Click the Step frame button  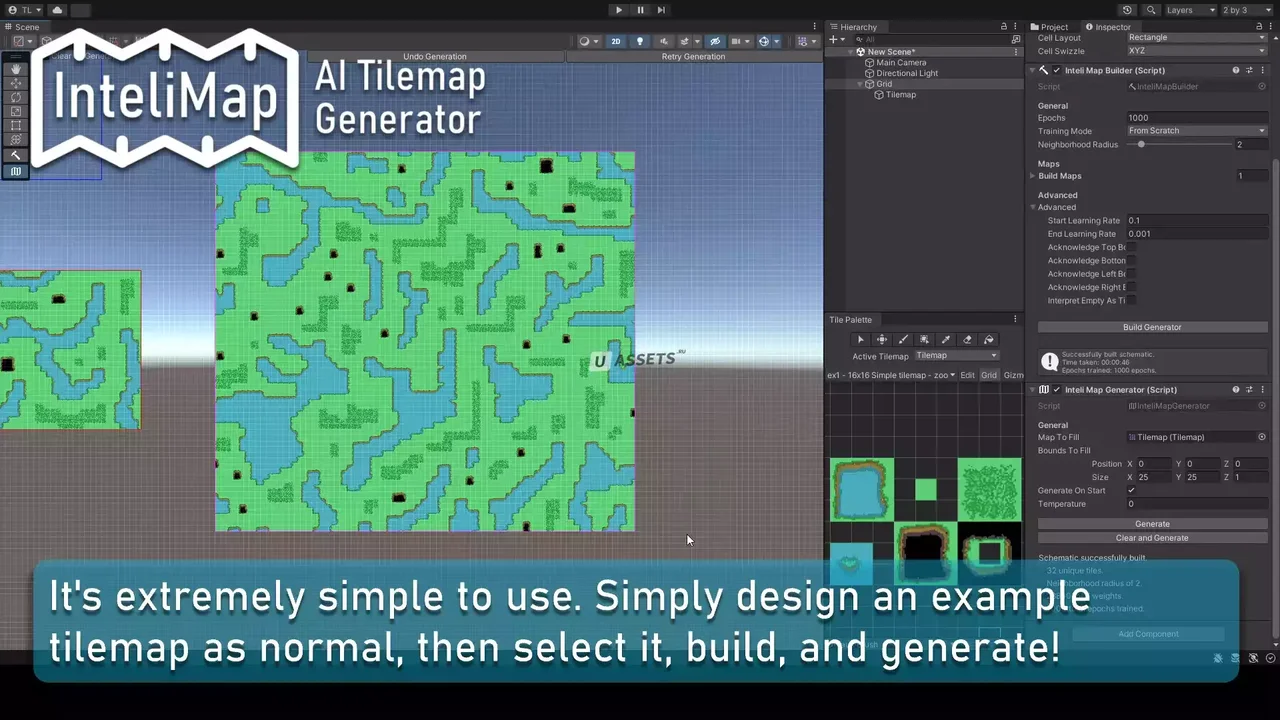pyautogui.click(x=662, y=10)
